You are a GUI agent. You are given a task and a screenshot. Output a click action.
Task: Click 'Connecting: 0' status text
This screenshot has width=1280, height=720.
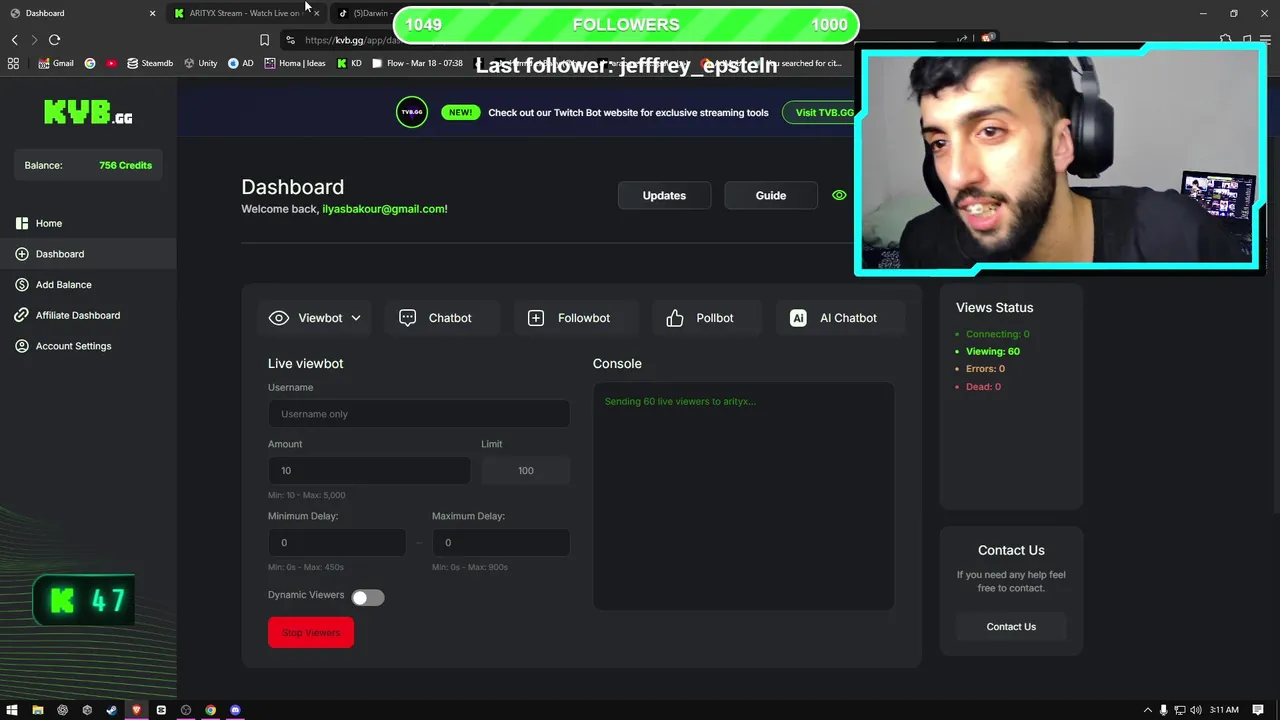pos(997,334)
